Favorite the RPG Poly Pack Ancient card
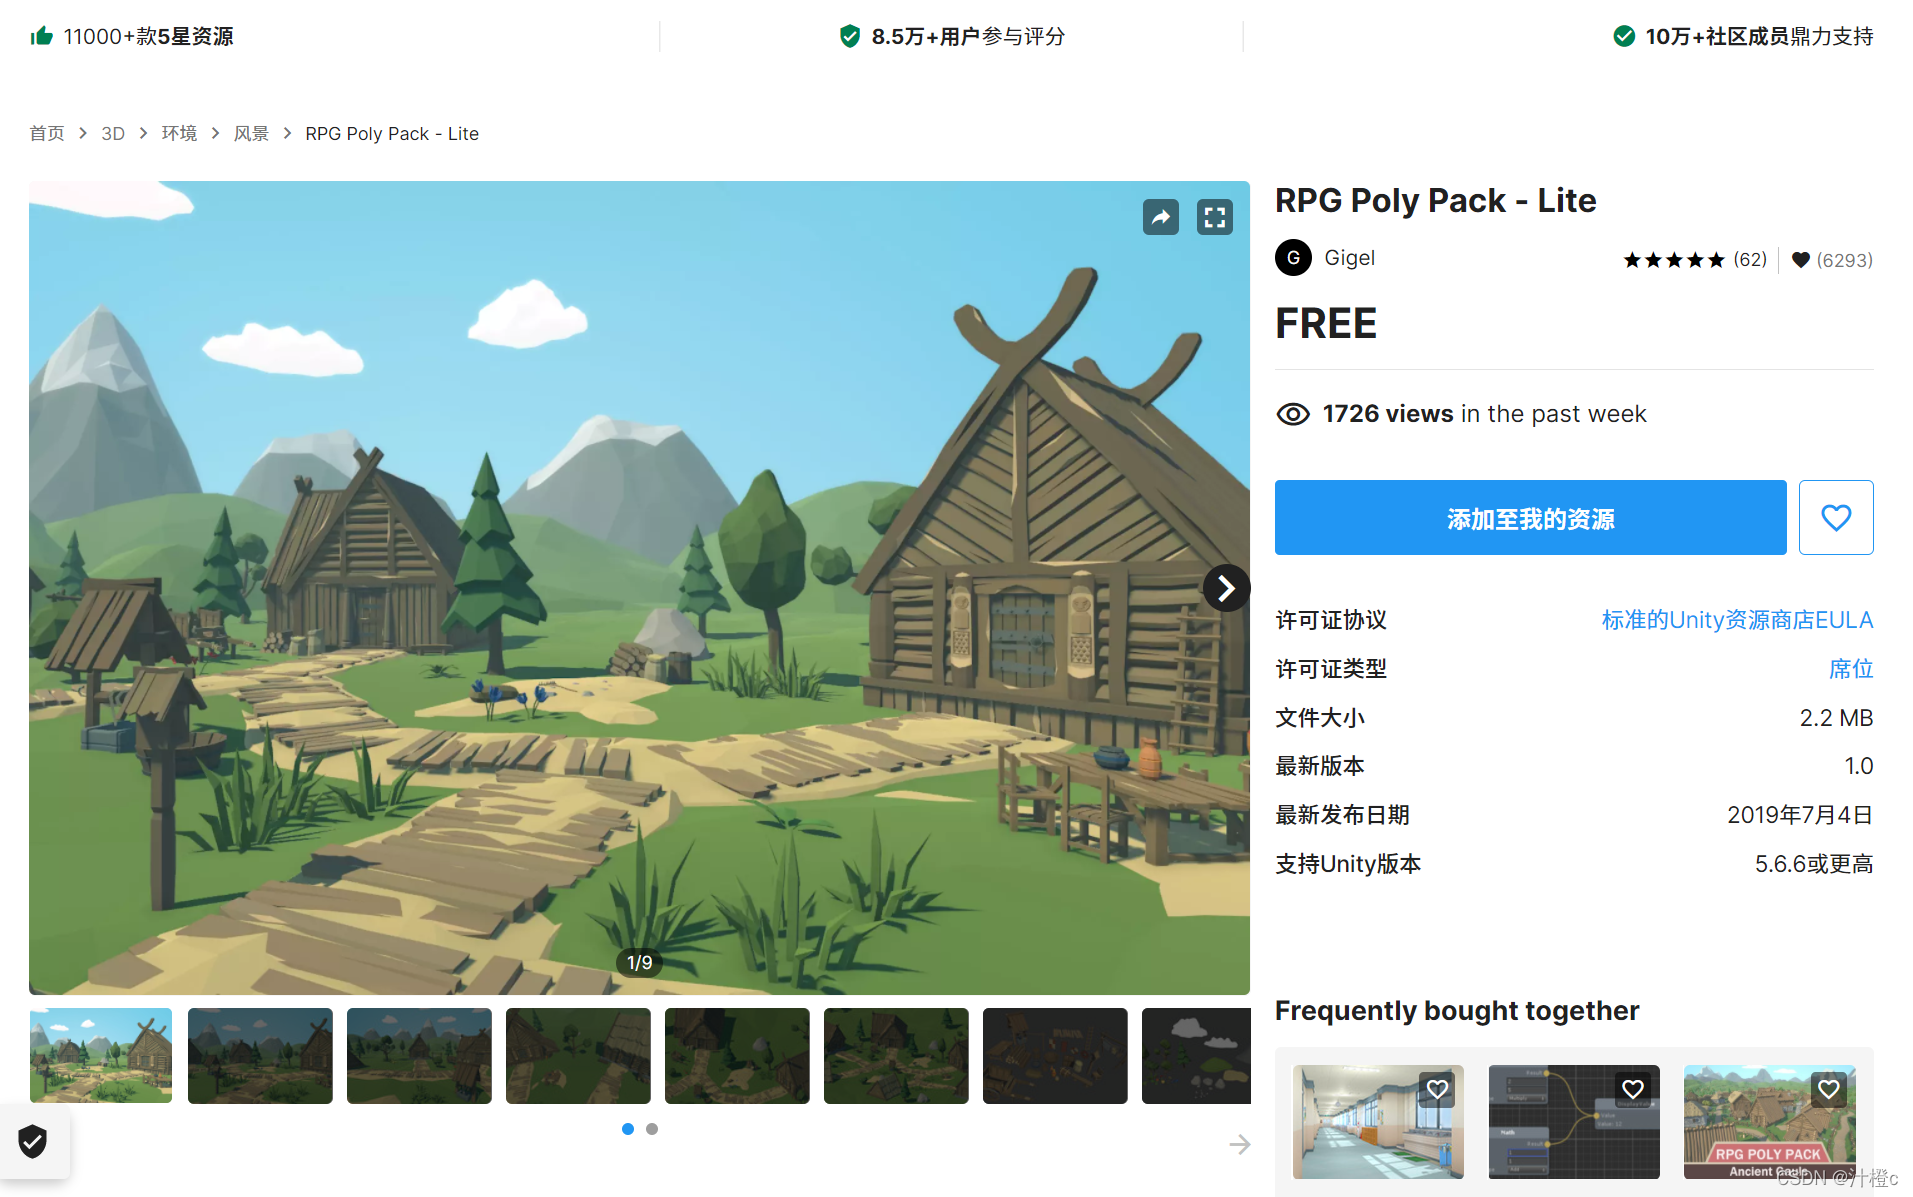Image resolution: width=1913 pixels, height=1197 pixels. (x=1829, y=1089)
